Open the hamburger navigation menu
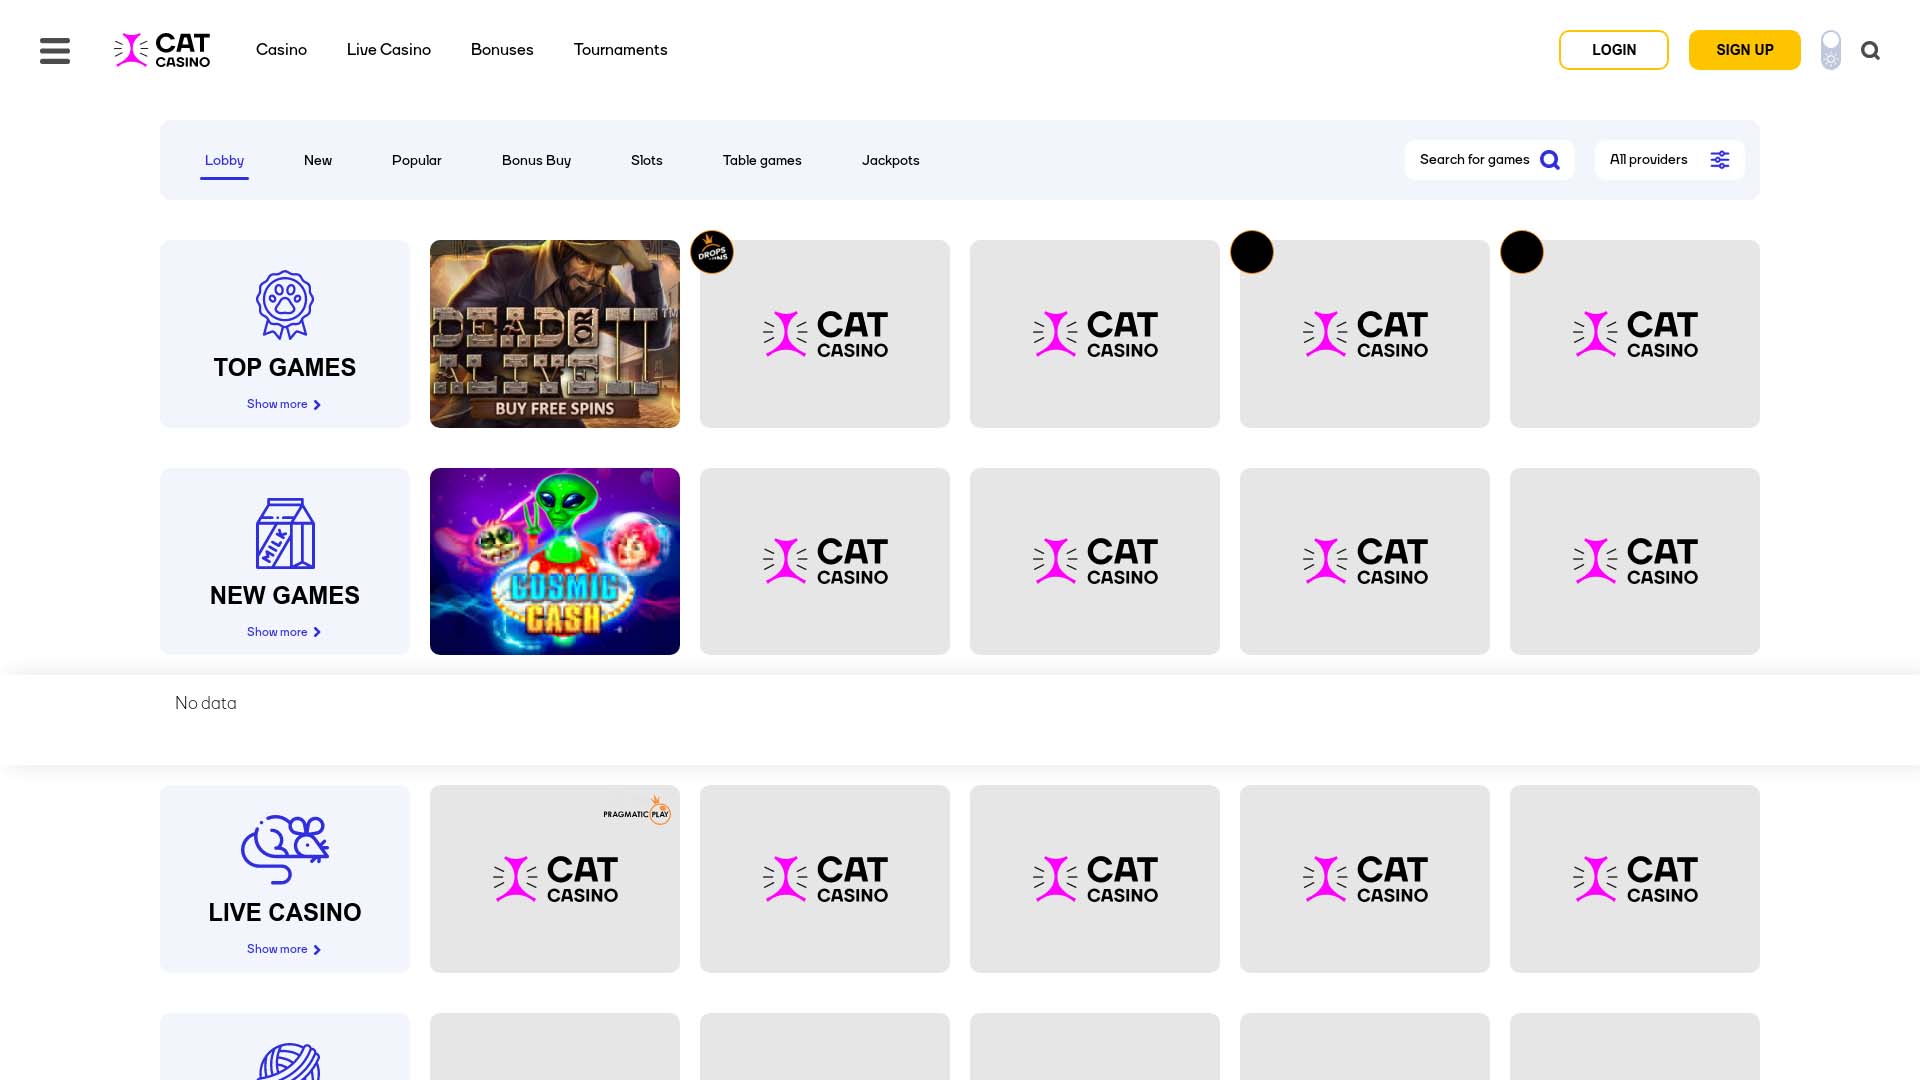The height and width of the screenshot is (1080, 1920). pos(54,50)
